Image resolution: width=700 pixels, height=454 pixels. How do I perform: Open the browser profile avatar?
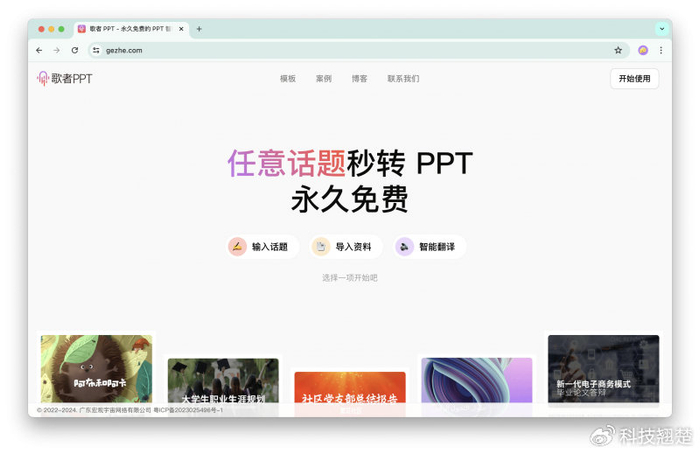[x=643, y=50]
